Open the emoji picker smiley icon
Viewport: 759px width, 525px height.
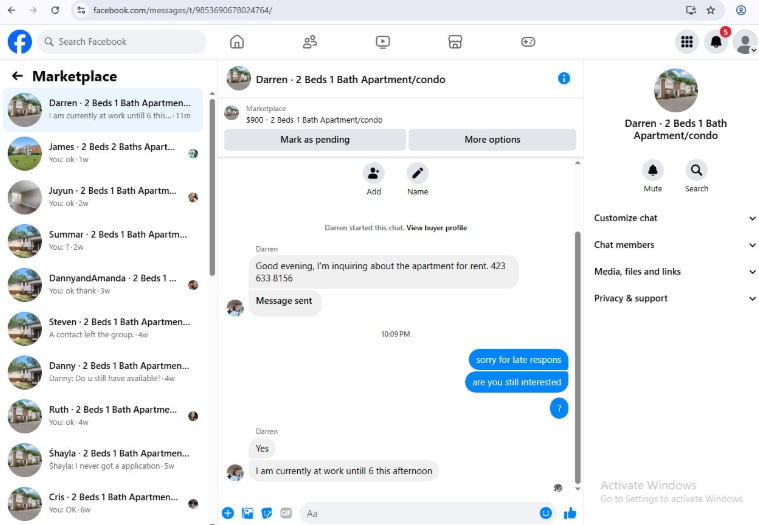[546, 513]
